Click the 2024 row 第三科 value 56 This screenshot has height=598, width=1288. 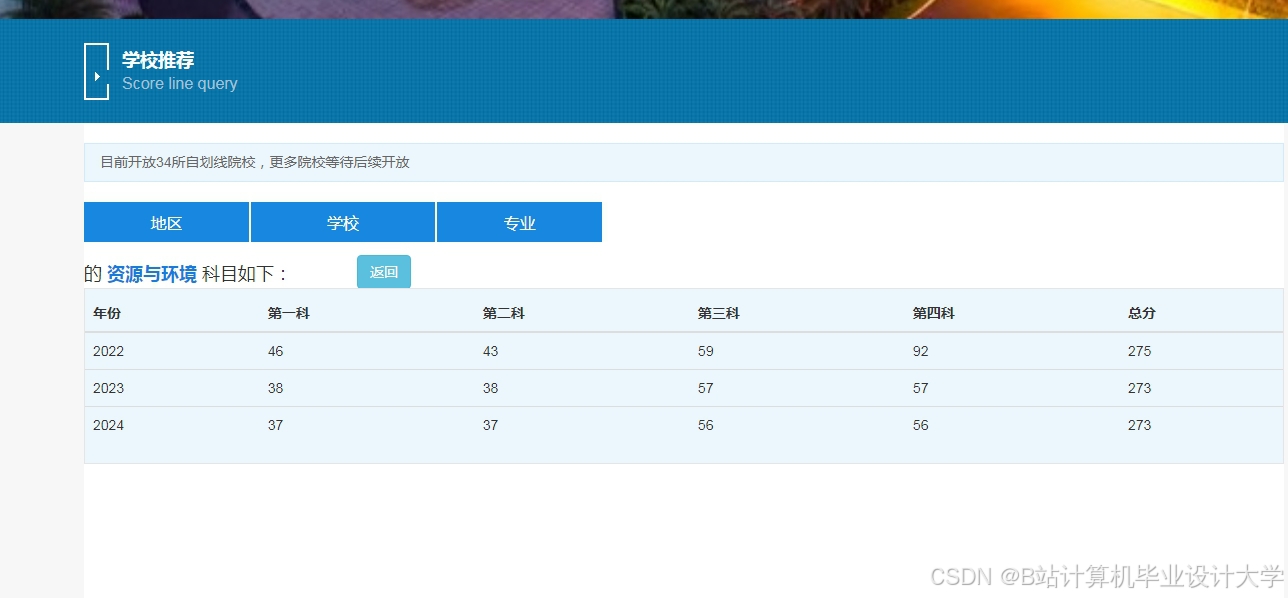(706, 425)
